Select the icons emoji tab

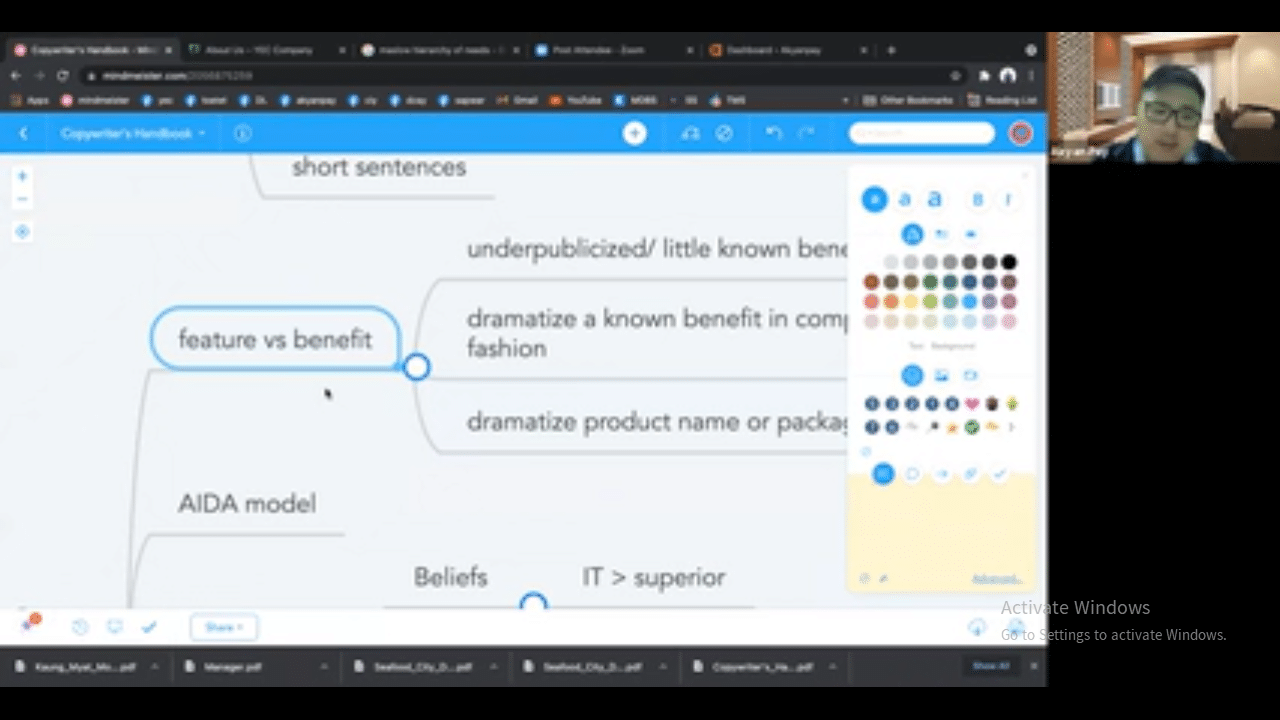point(912,376)
